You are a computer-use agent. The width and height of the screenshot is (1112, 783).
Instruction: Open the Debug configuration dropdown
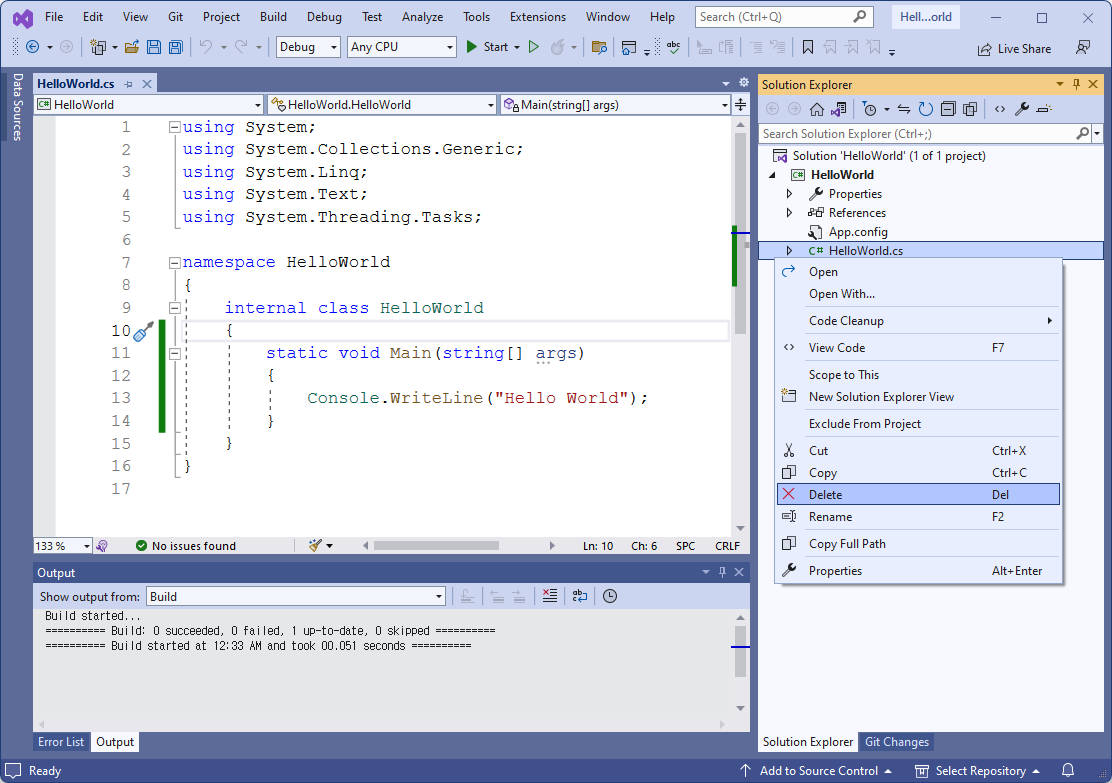(308, 47)
